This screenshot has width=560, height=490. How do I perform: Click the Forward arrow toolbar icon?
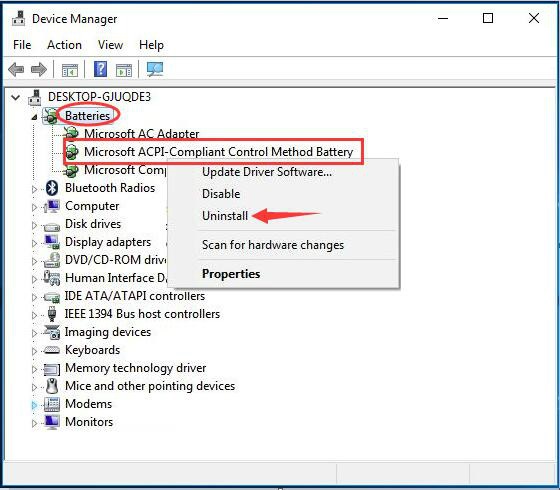coord(39,69)
